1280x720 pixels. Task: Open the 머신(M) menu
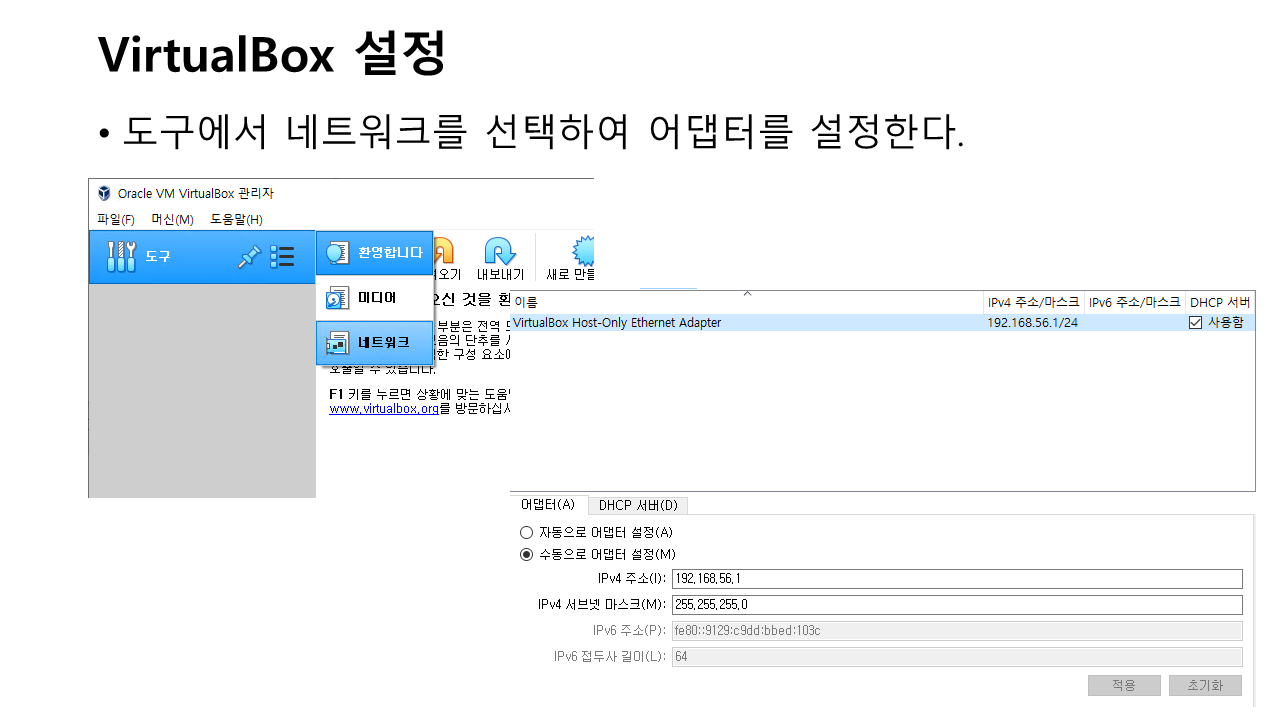pyautogui.click(x=172, y=220)
